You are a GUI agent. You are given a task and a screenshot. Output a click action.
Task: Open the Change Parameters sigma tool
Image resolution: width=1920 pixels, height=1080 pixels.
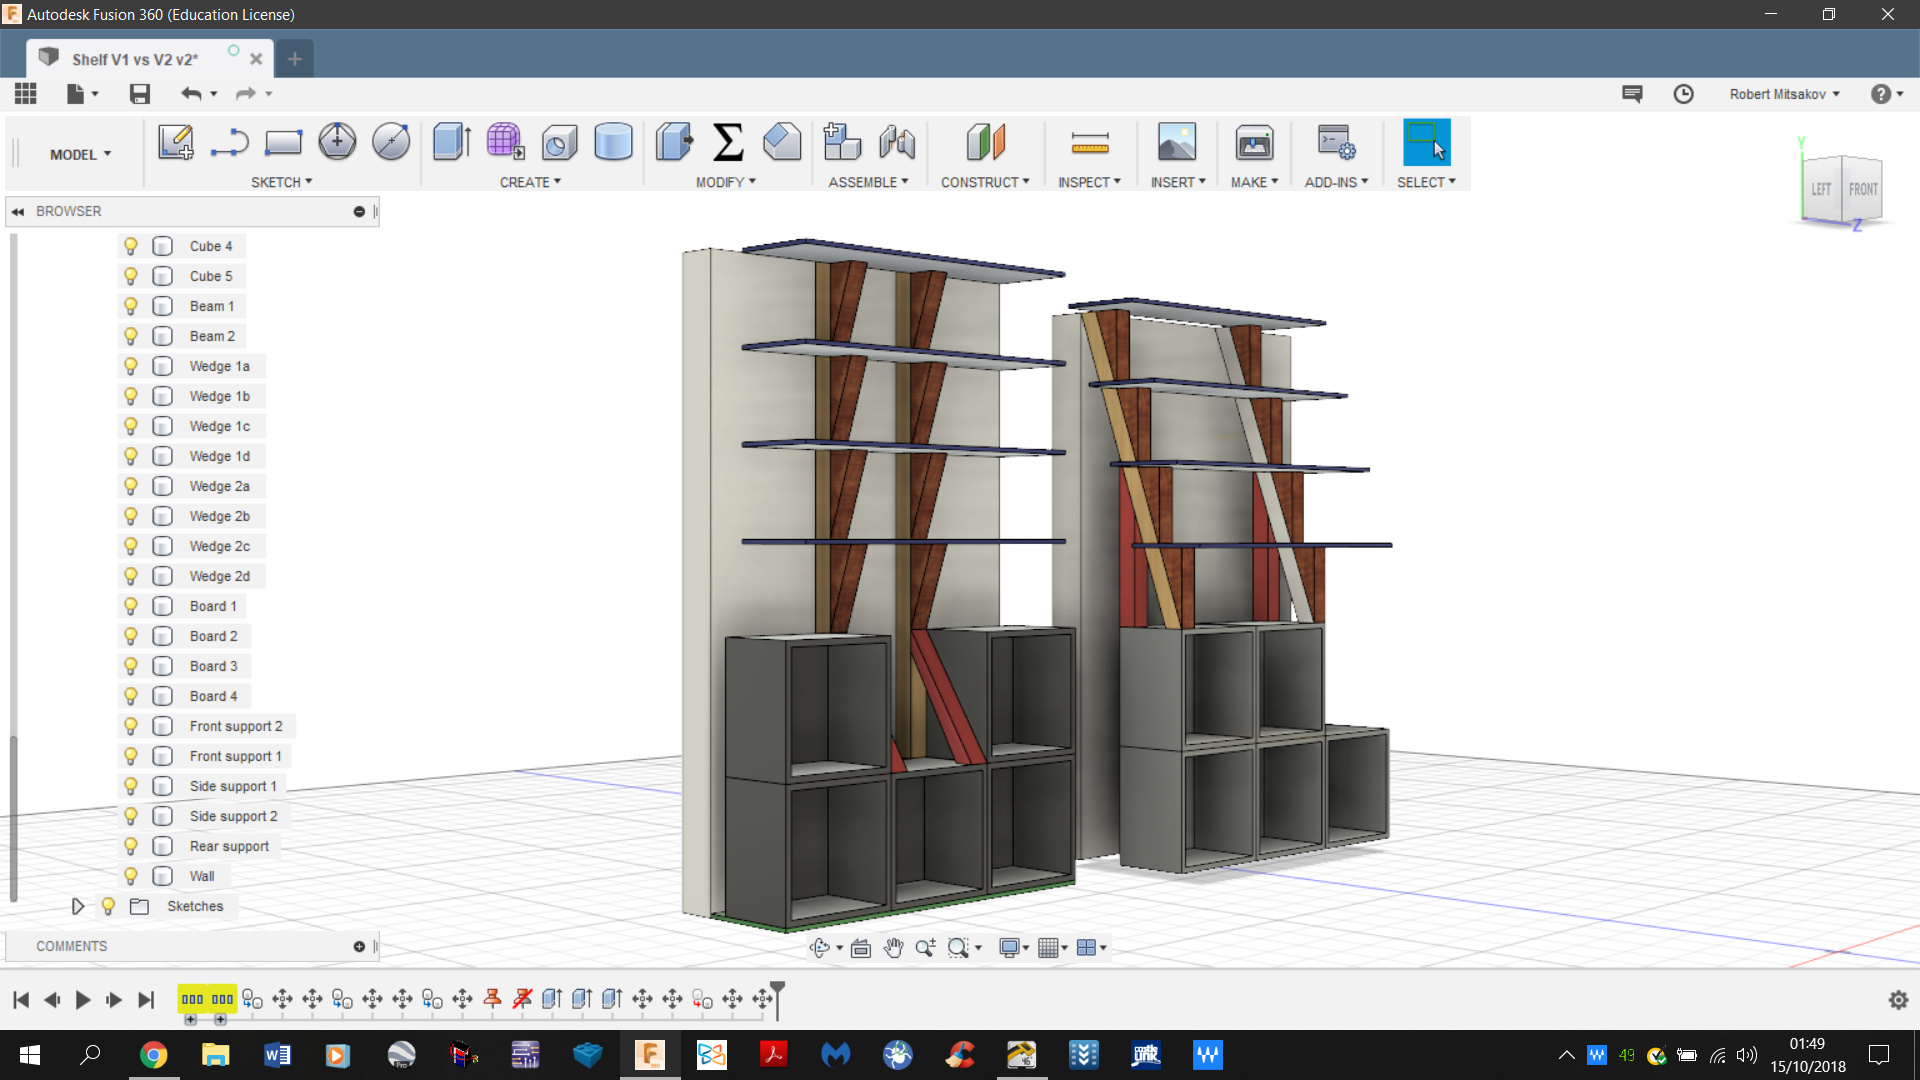(x=728, y=142)
